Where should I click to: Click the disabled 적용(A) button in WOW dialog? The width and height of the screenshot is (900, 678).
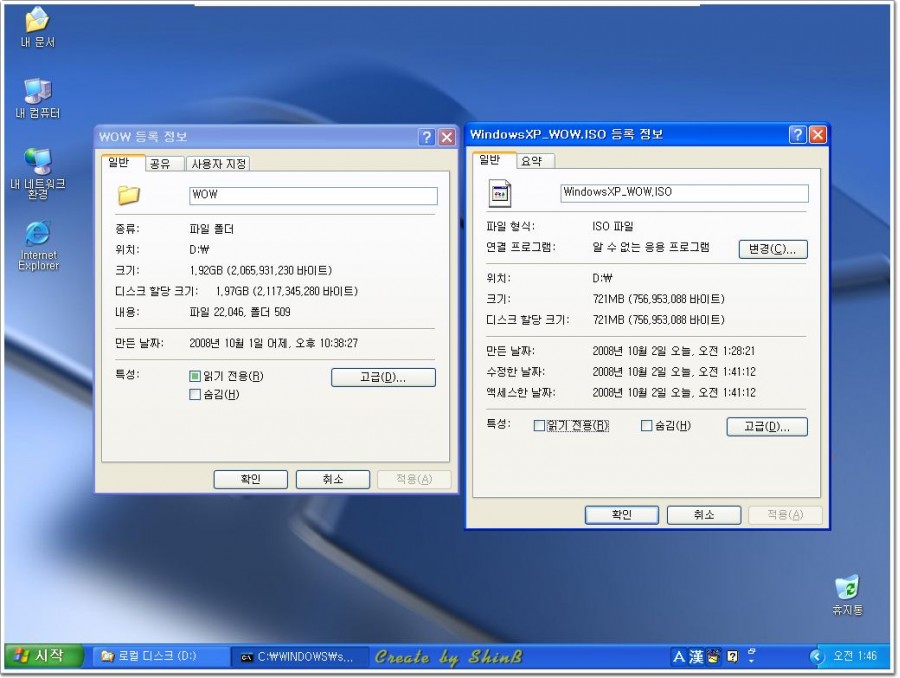[414, 479]
